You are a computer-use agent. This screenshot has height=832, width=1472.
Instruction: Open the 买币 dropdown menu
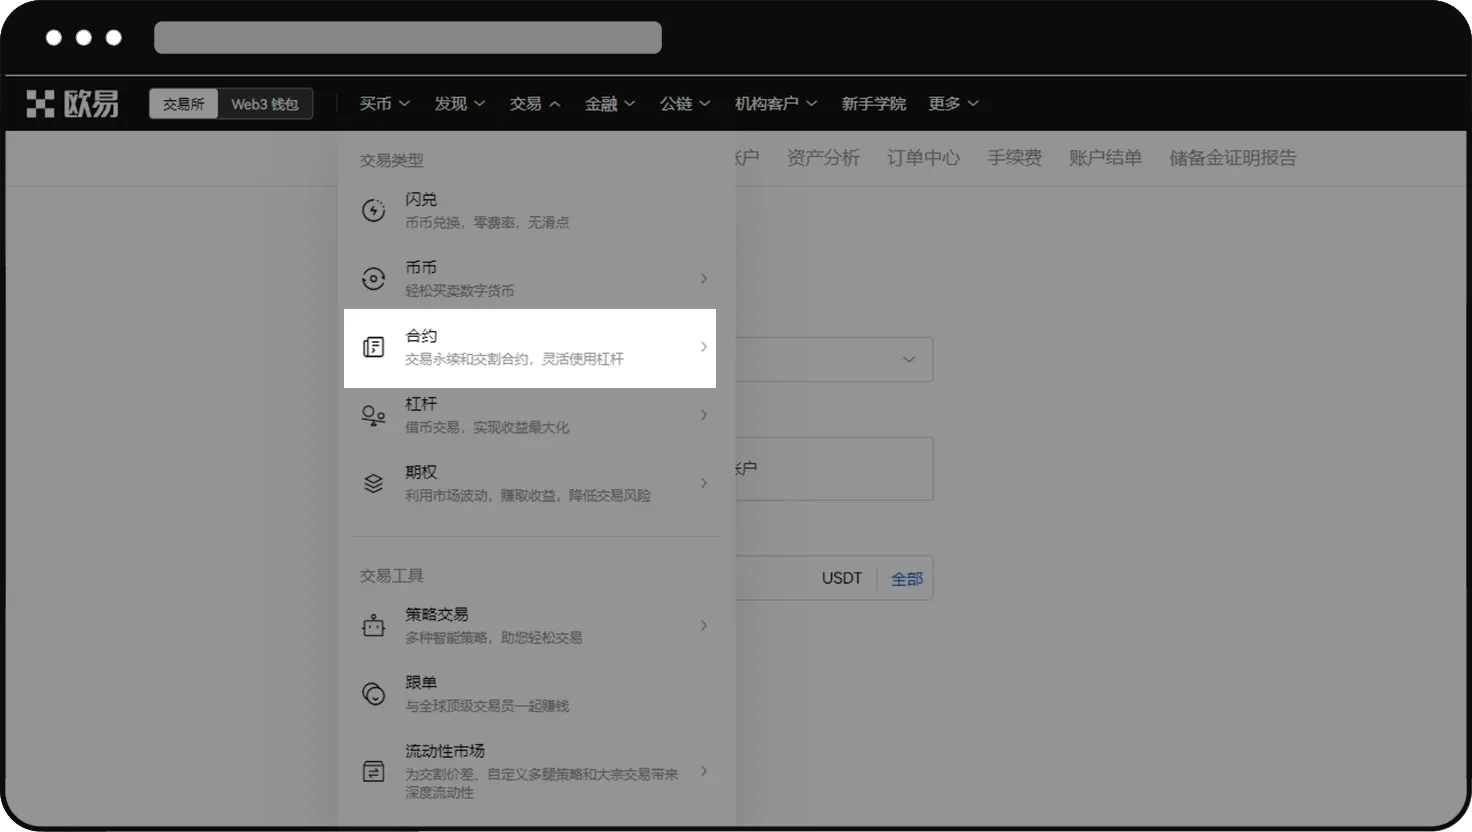click(x=384, y=103)
